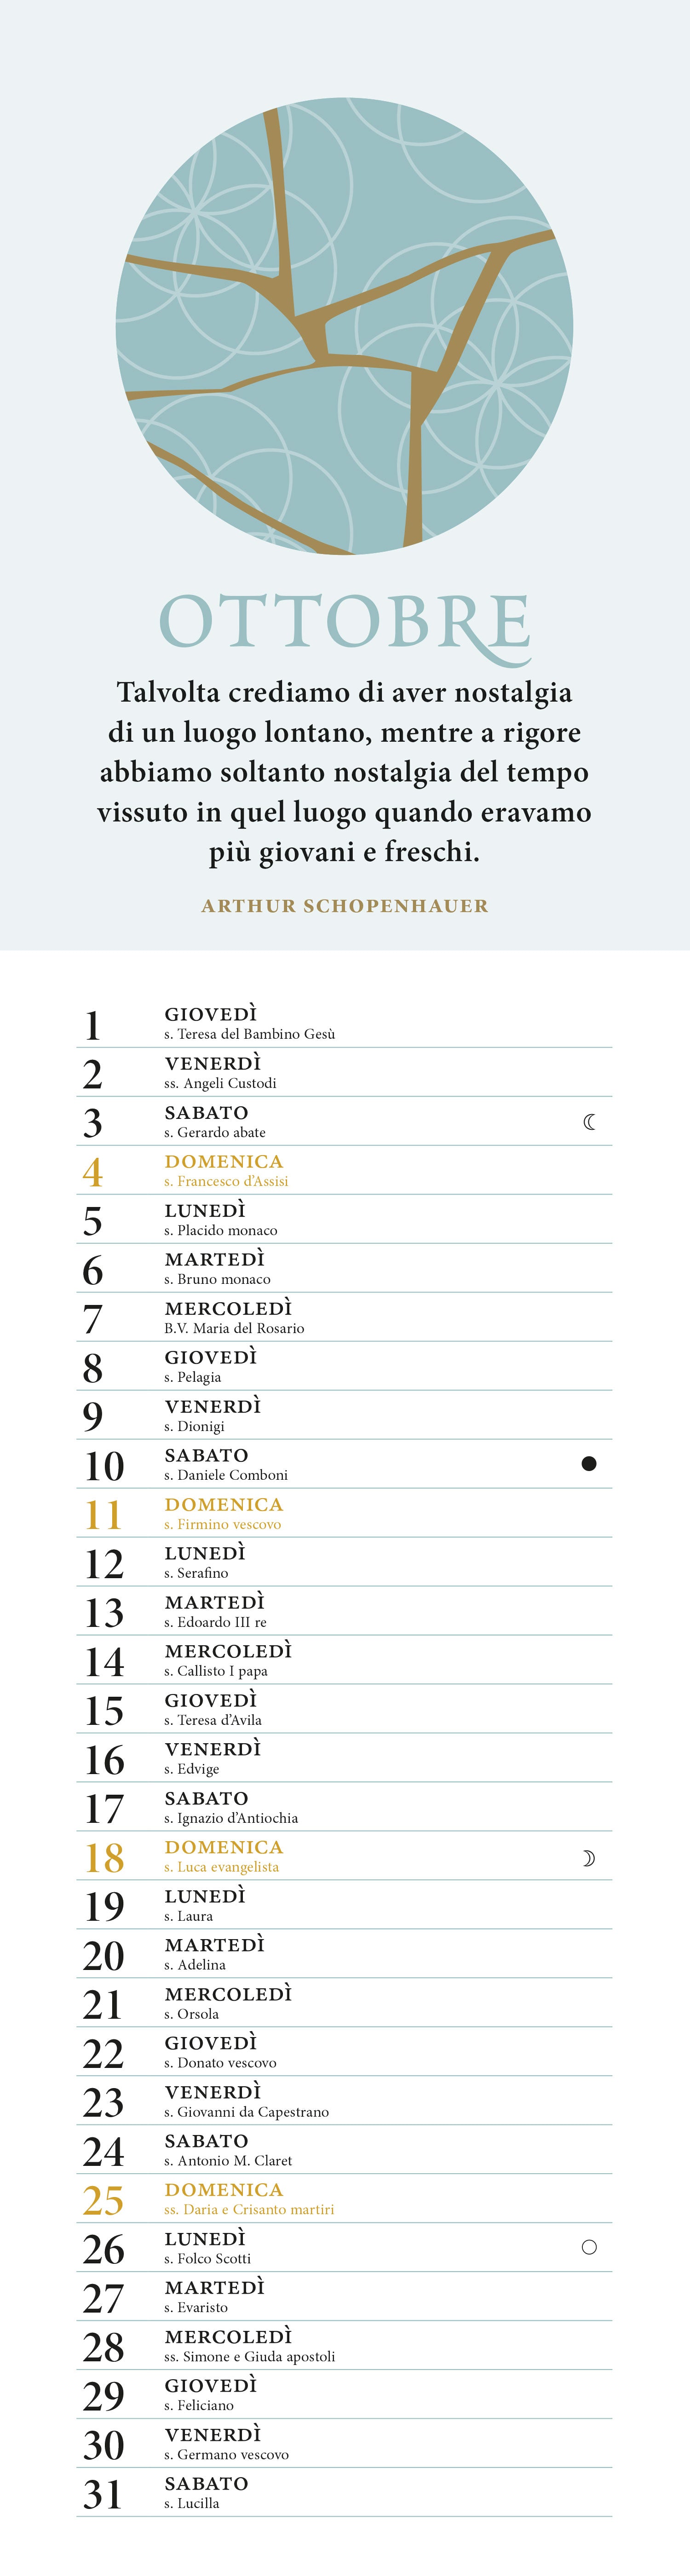Select the golden day number 11
The height and width of the screenshot is (2576, 690).
[103, 1515]
